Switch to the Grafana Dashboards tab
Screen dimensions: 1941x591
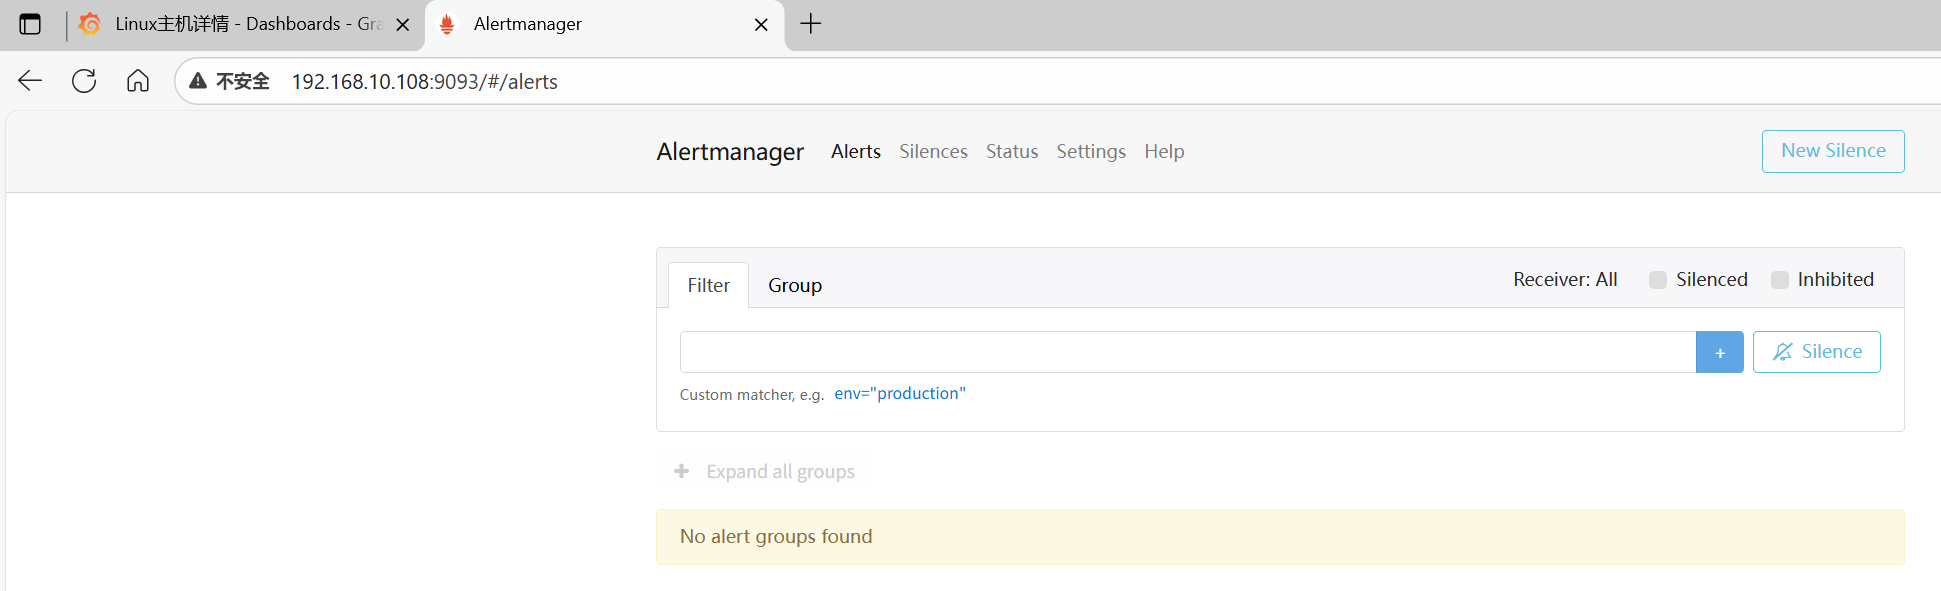point(246,24)
